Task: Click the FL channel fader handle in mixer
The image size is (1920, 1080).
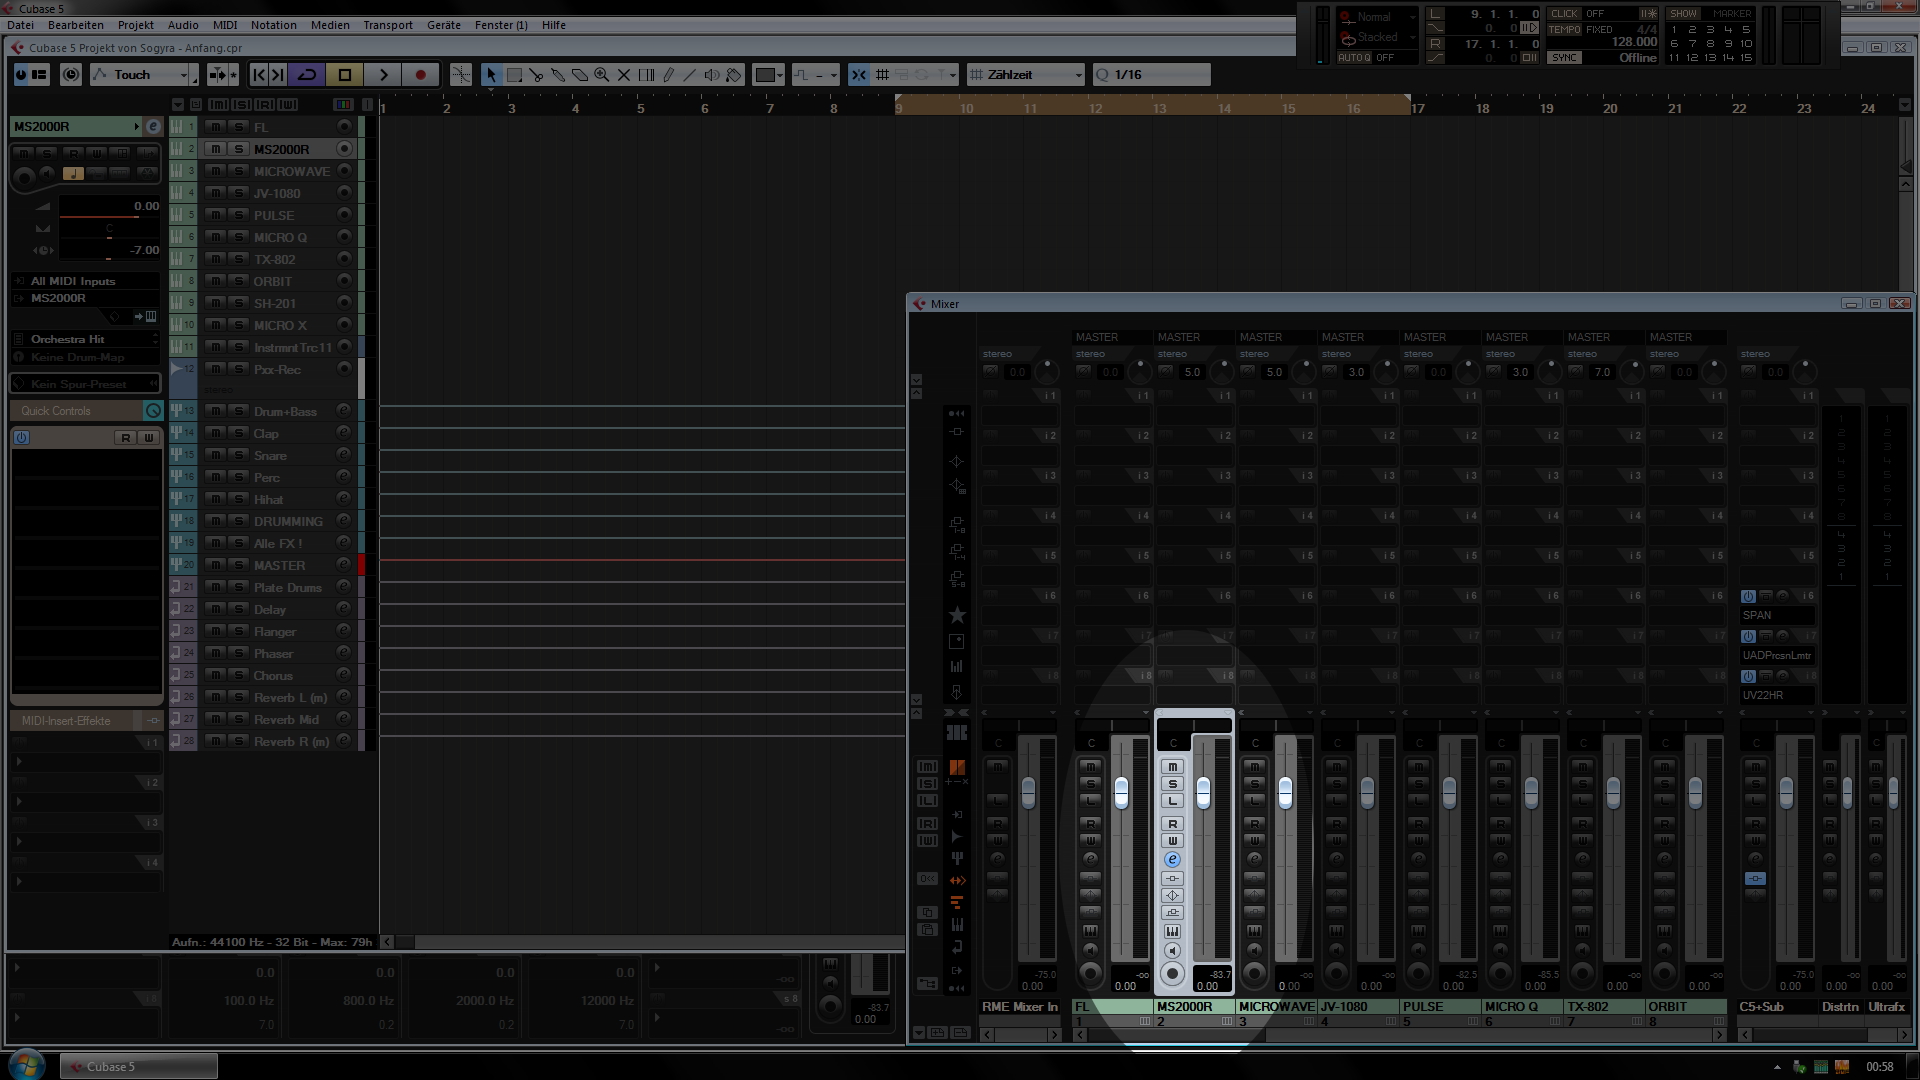Action: click(x=1121, y=792)
